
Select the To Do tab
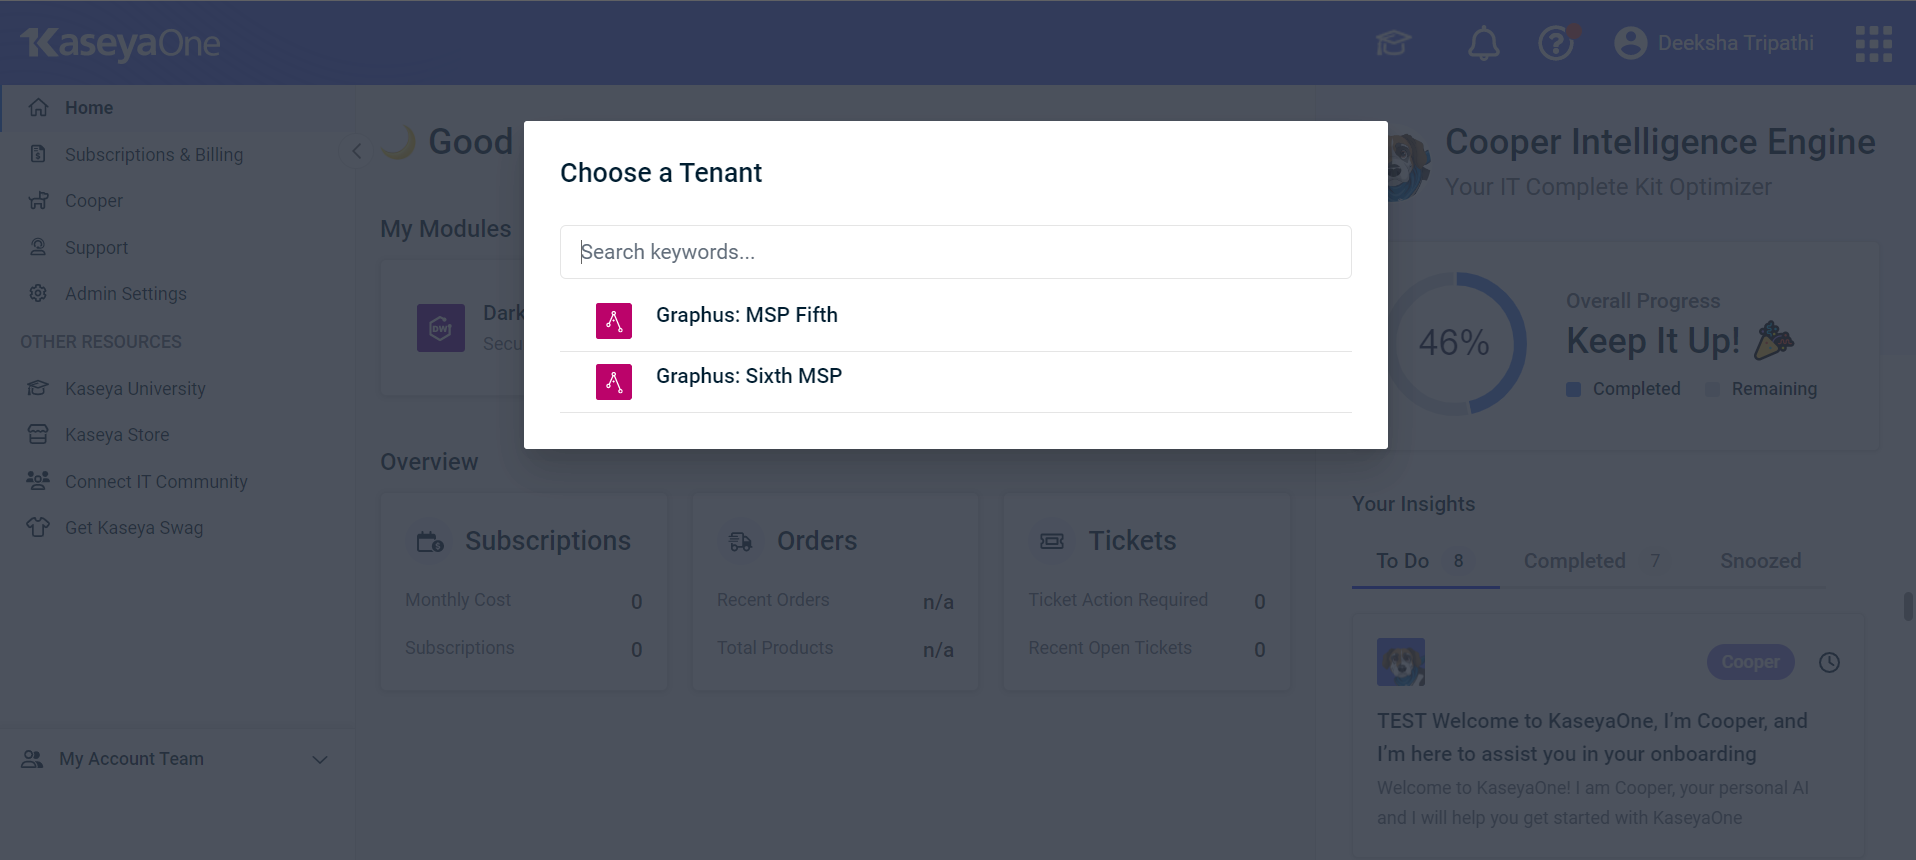(x=1403, y=561)
